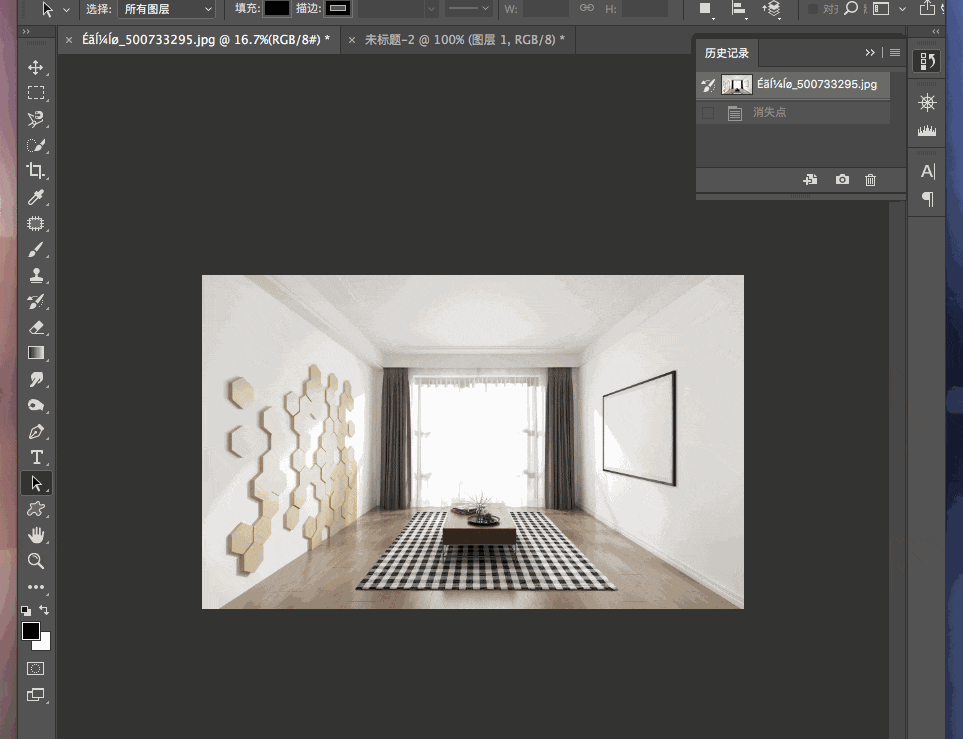Screen dimensions: 963x739
Task: Select the Quick Selection tool
Action: click(36, 145)
